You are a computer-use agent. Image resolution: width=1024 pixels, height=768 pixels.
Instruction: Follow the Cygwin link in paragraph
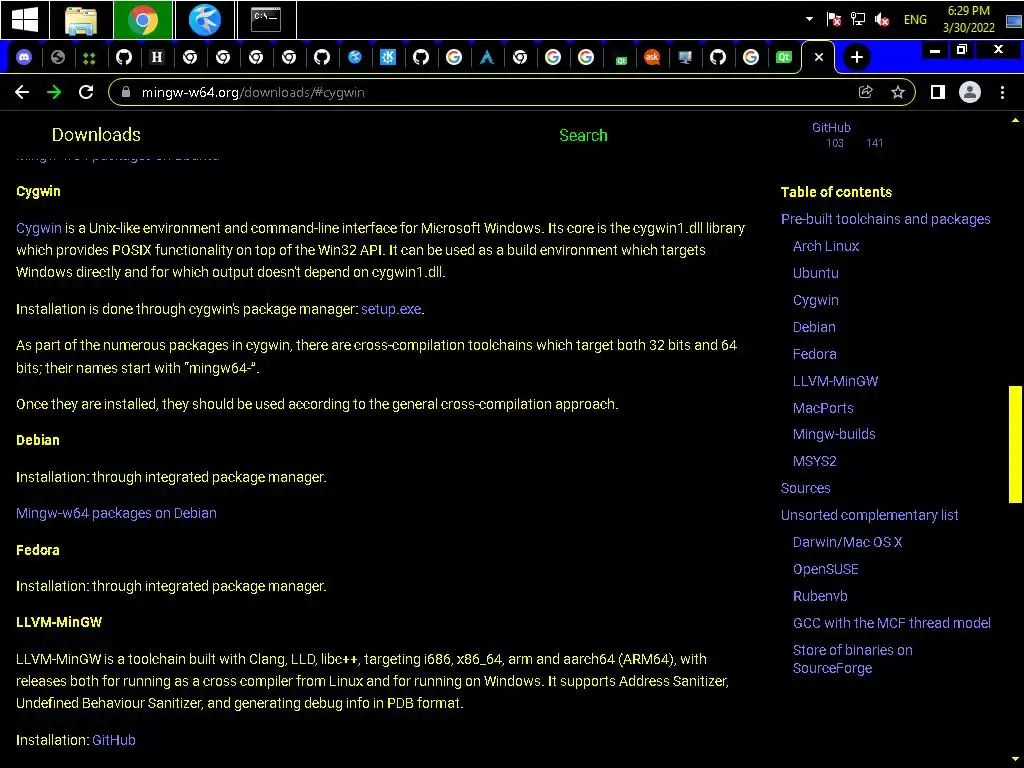click(x=39, y=228)
